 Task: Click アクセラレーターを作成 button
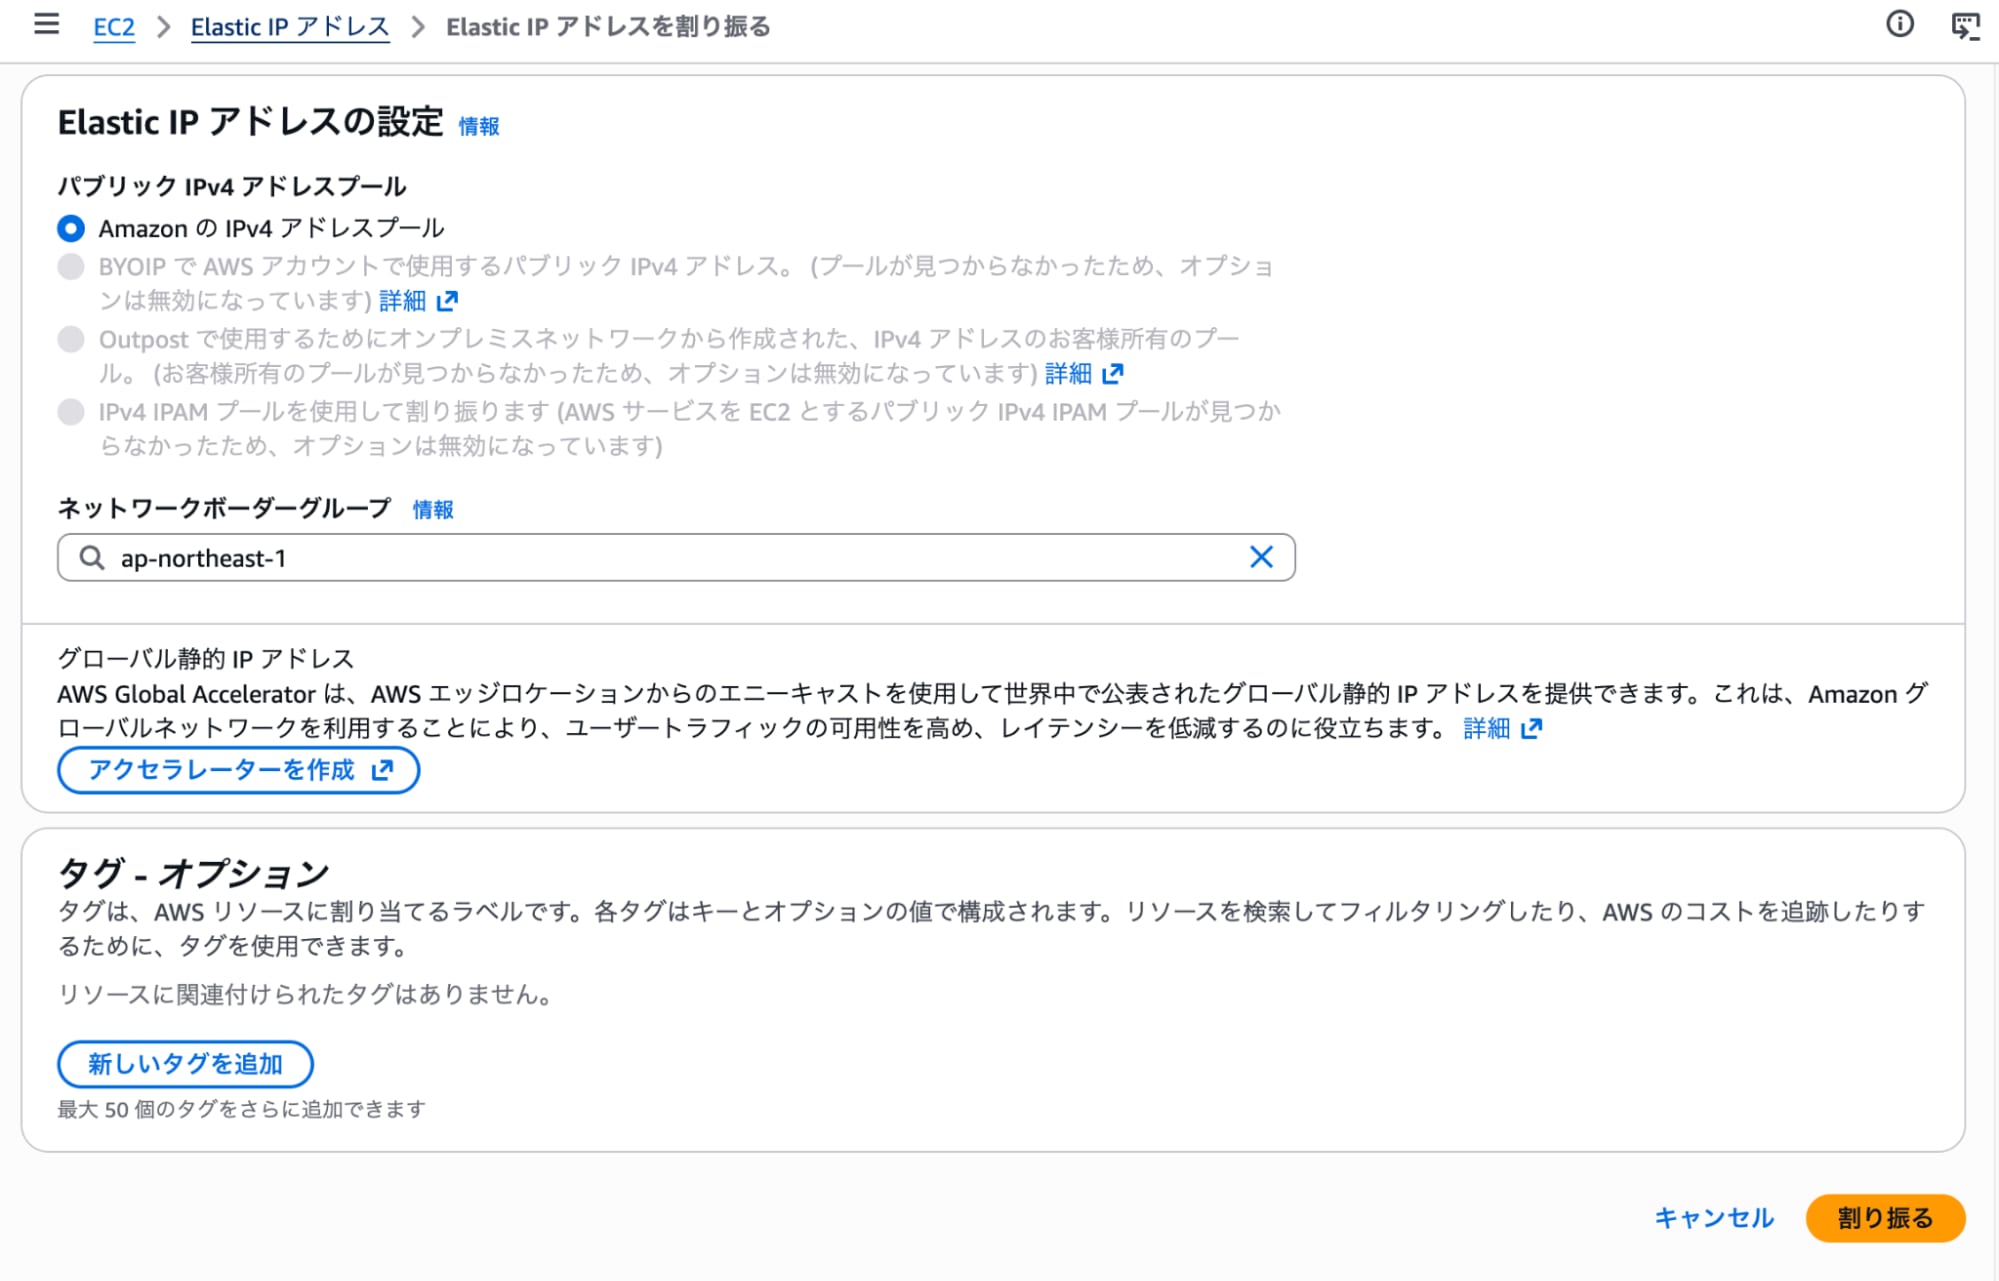coord(238,769)
